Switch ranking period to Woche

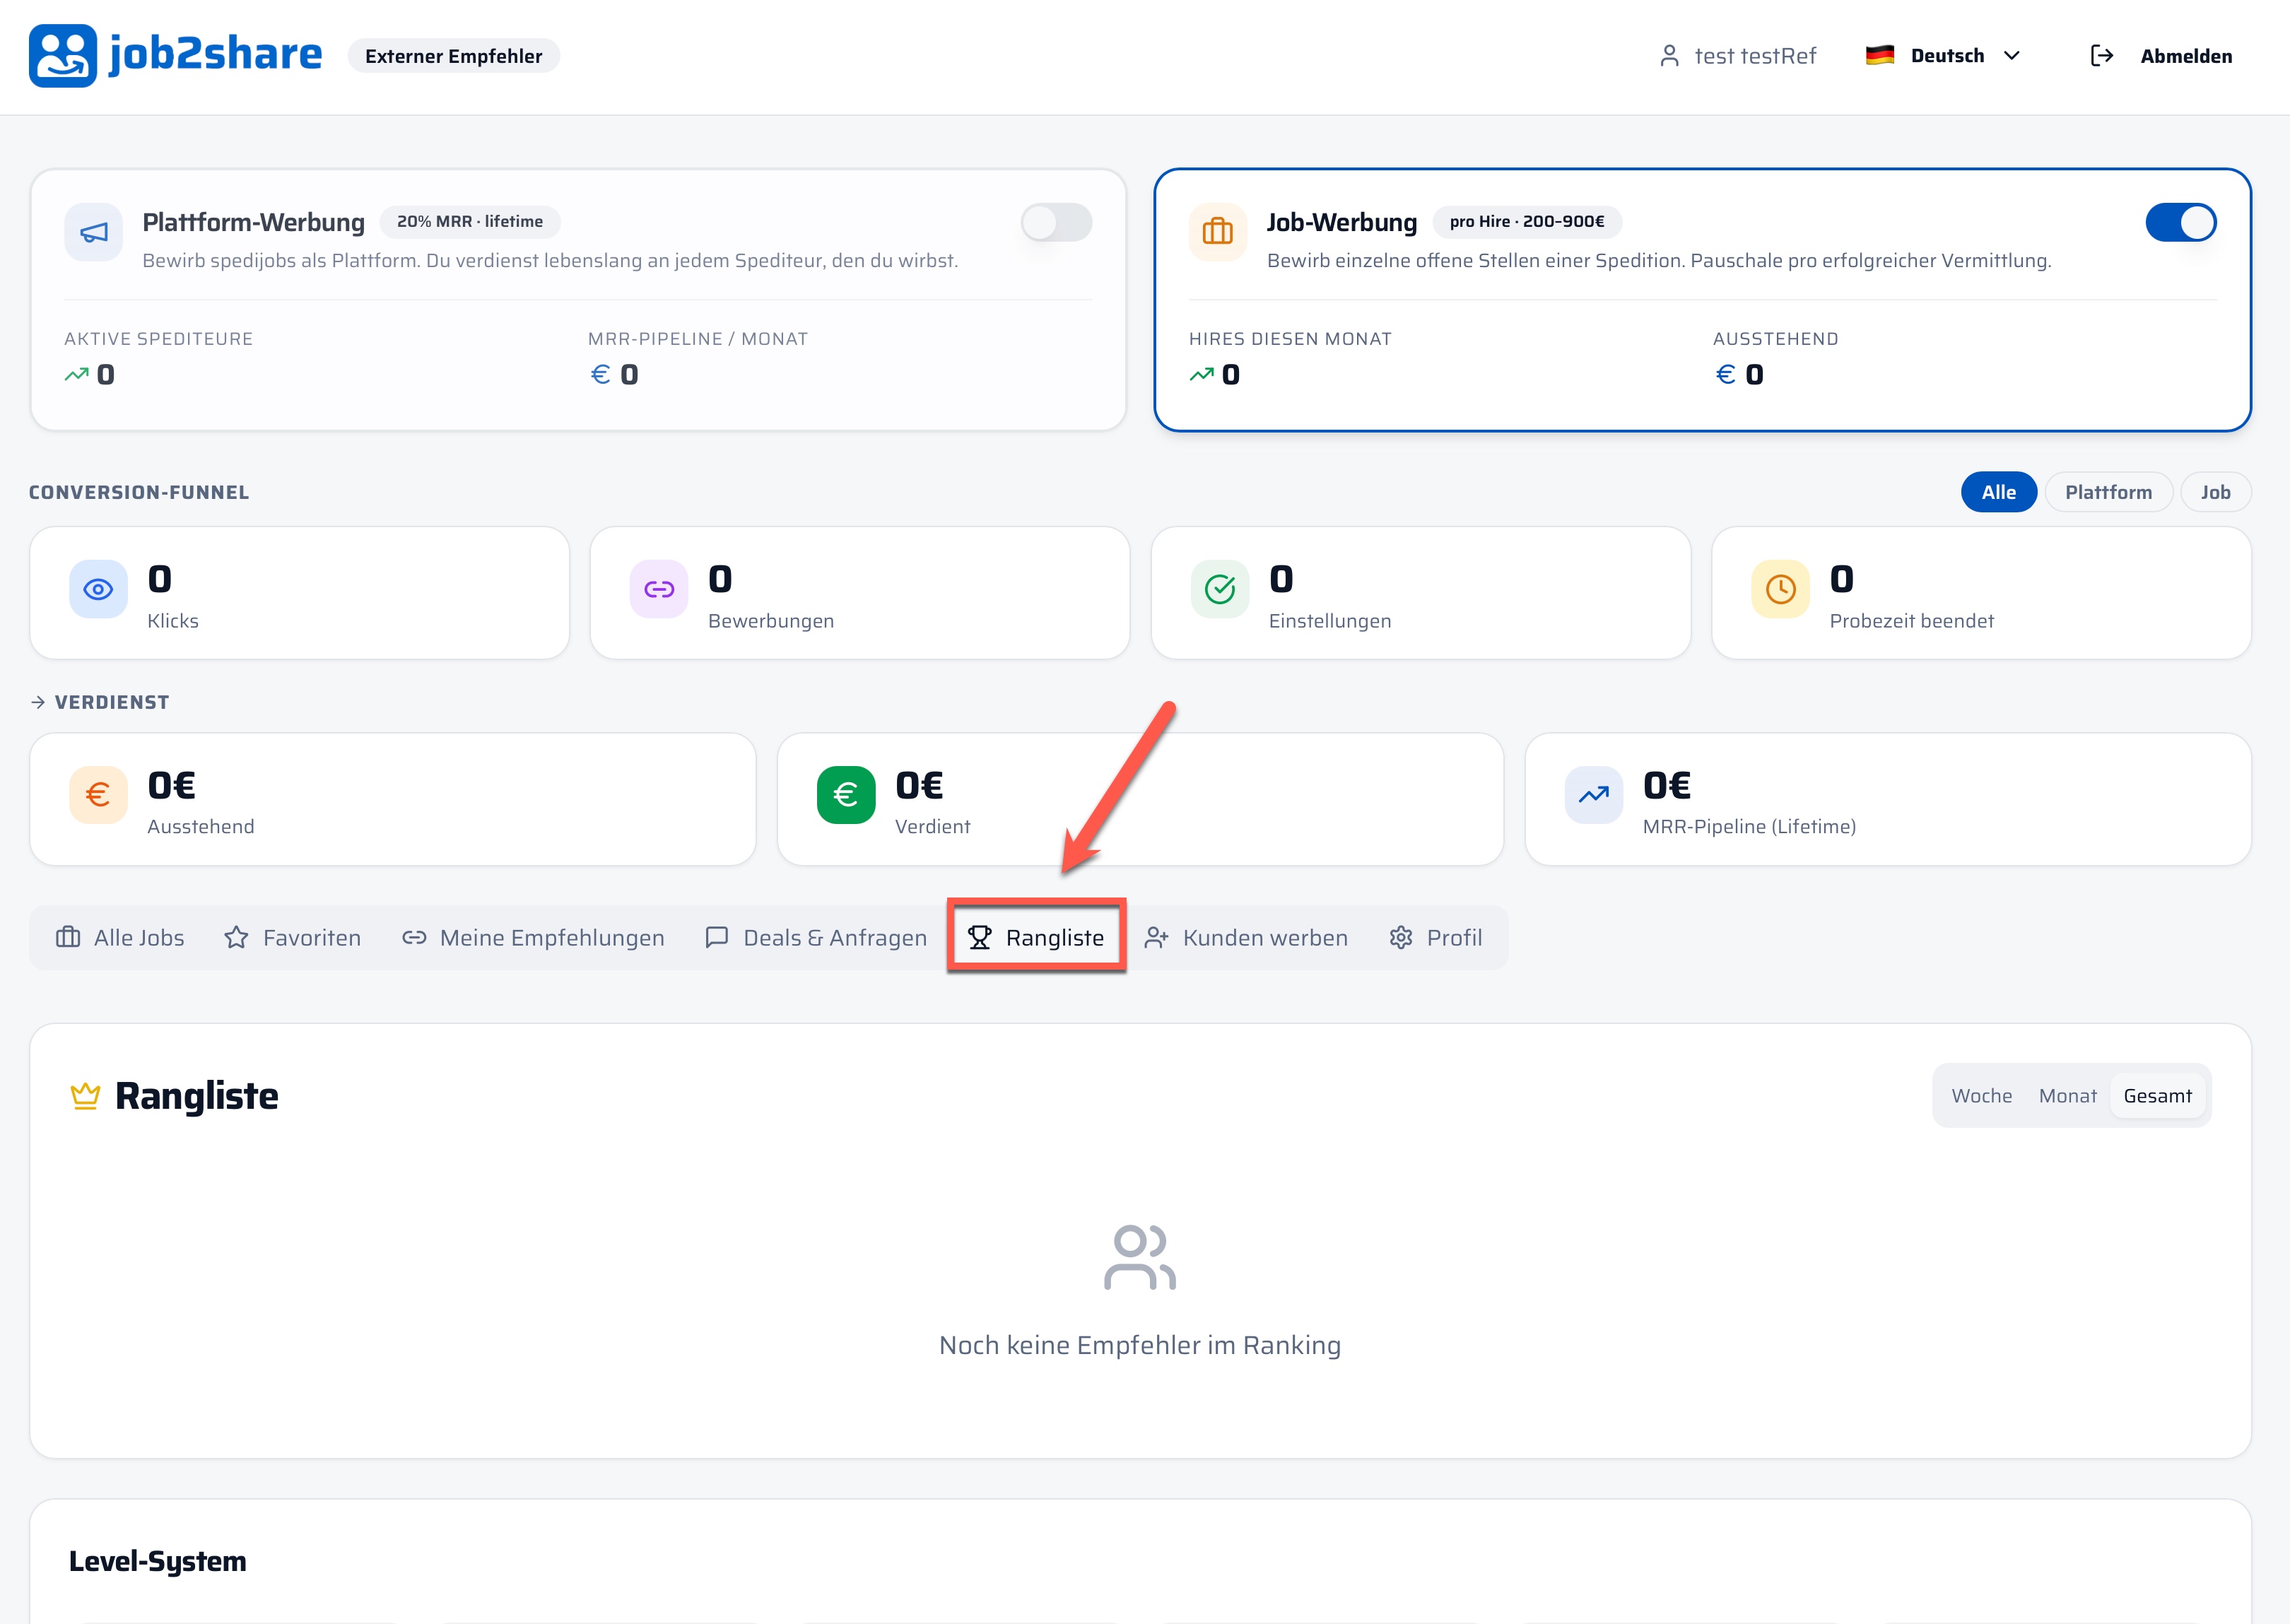click(1981, 1096)
